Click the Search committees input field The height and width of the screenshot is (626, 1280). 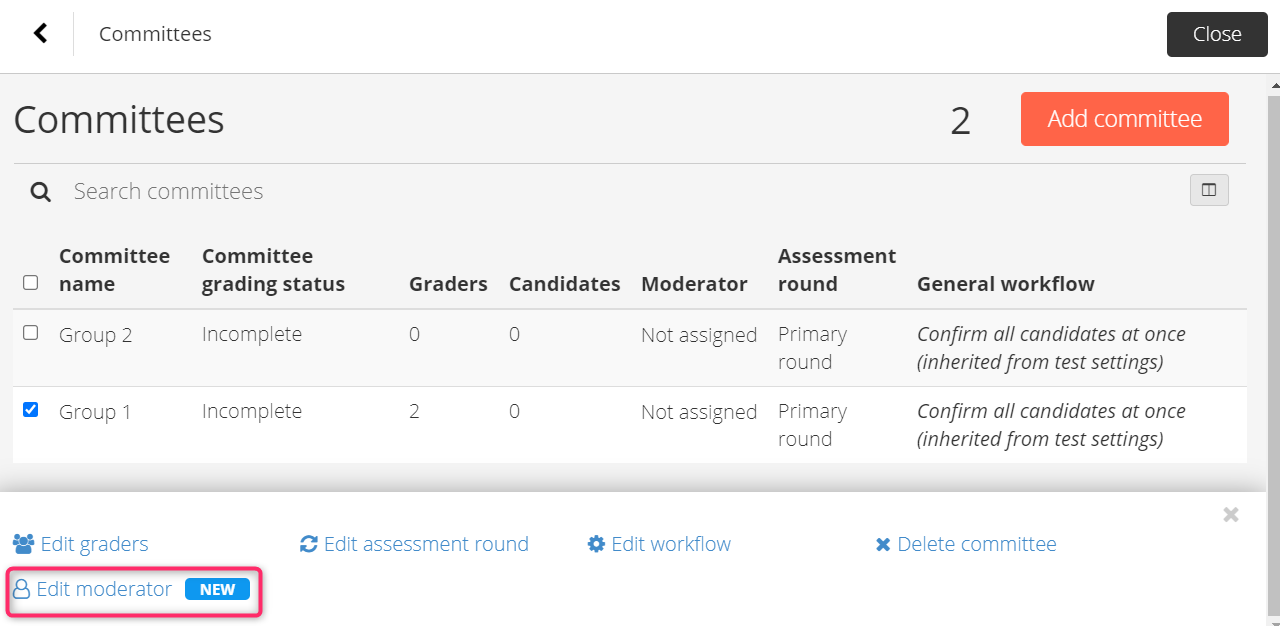(x=620, y=192)
